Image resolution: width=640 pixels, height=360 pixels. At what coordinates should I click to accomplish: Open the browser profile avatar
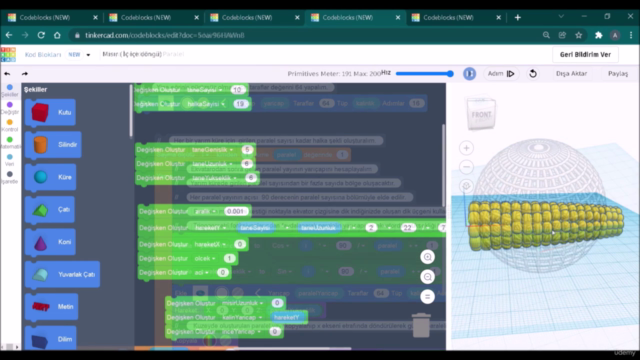(x=615, y=35)
